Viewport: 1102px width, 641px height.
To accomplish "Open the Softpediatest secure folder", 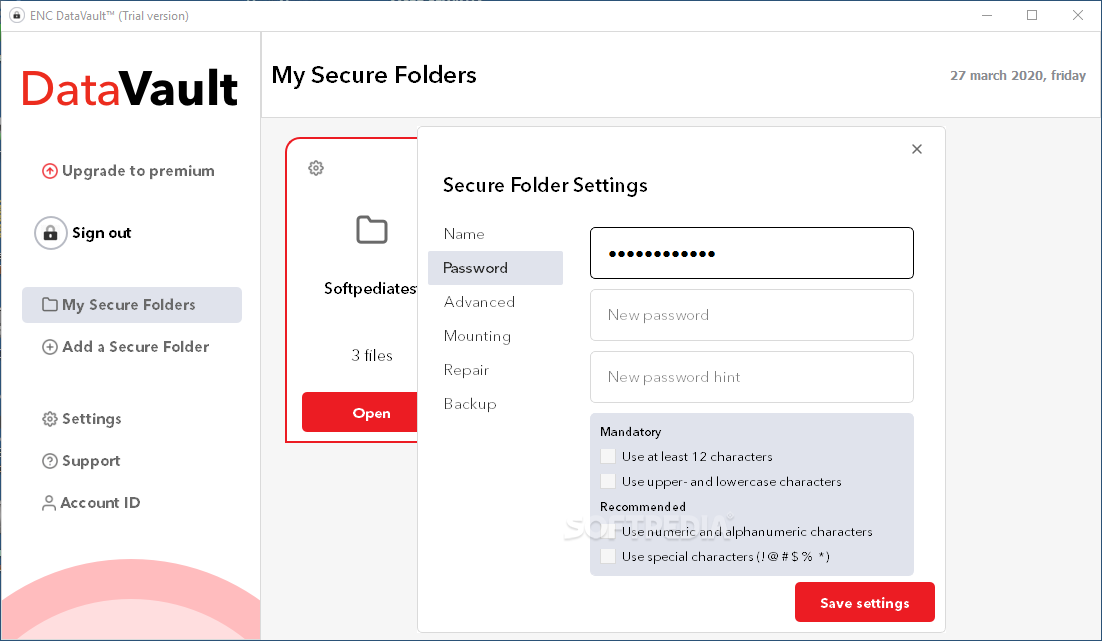I will (x=360, y=413).
